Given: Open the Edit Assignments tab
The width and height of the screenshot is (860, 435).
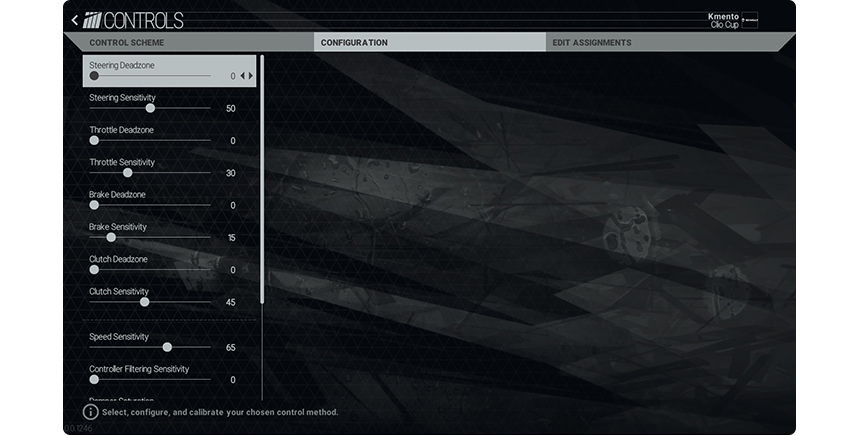Looking at the screenshot, I should click(592, 43).
